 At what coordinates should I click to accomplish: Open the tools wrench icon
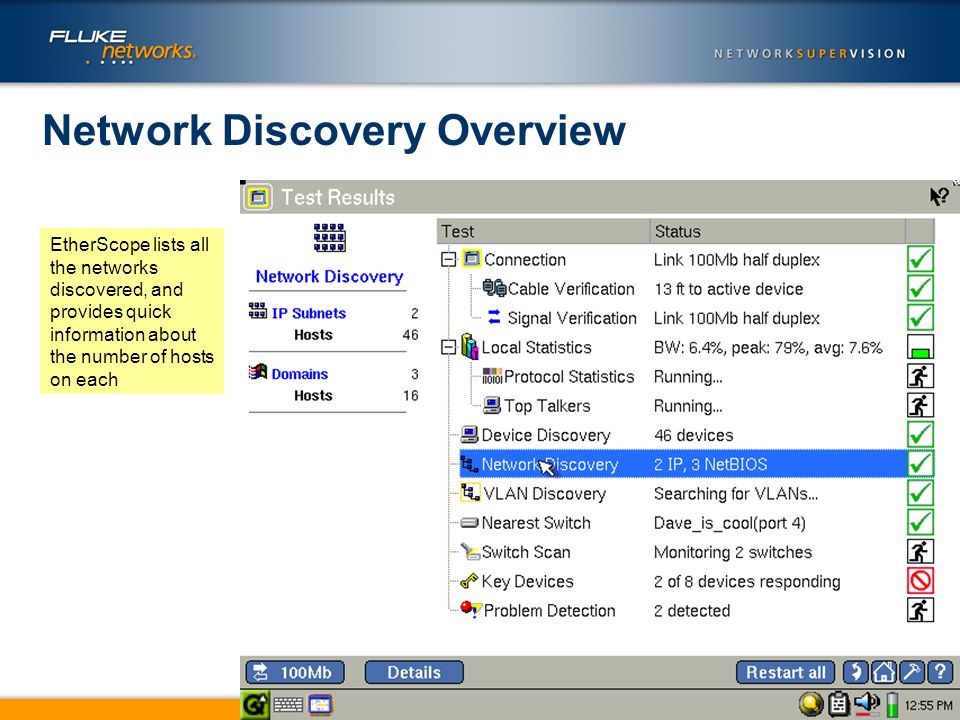912,672
